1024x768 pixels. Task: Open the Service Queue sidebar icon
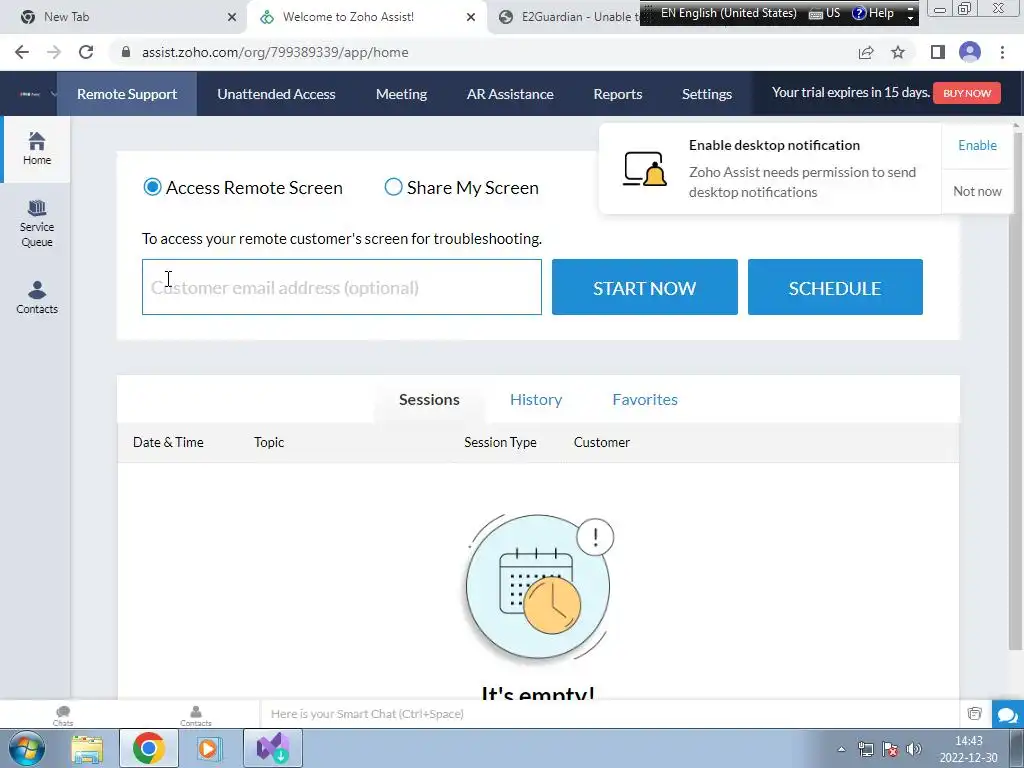coord(37,224)
